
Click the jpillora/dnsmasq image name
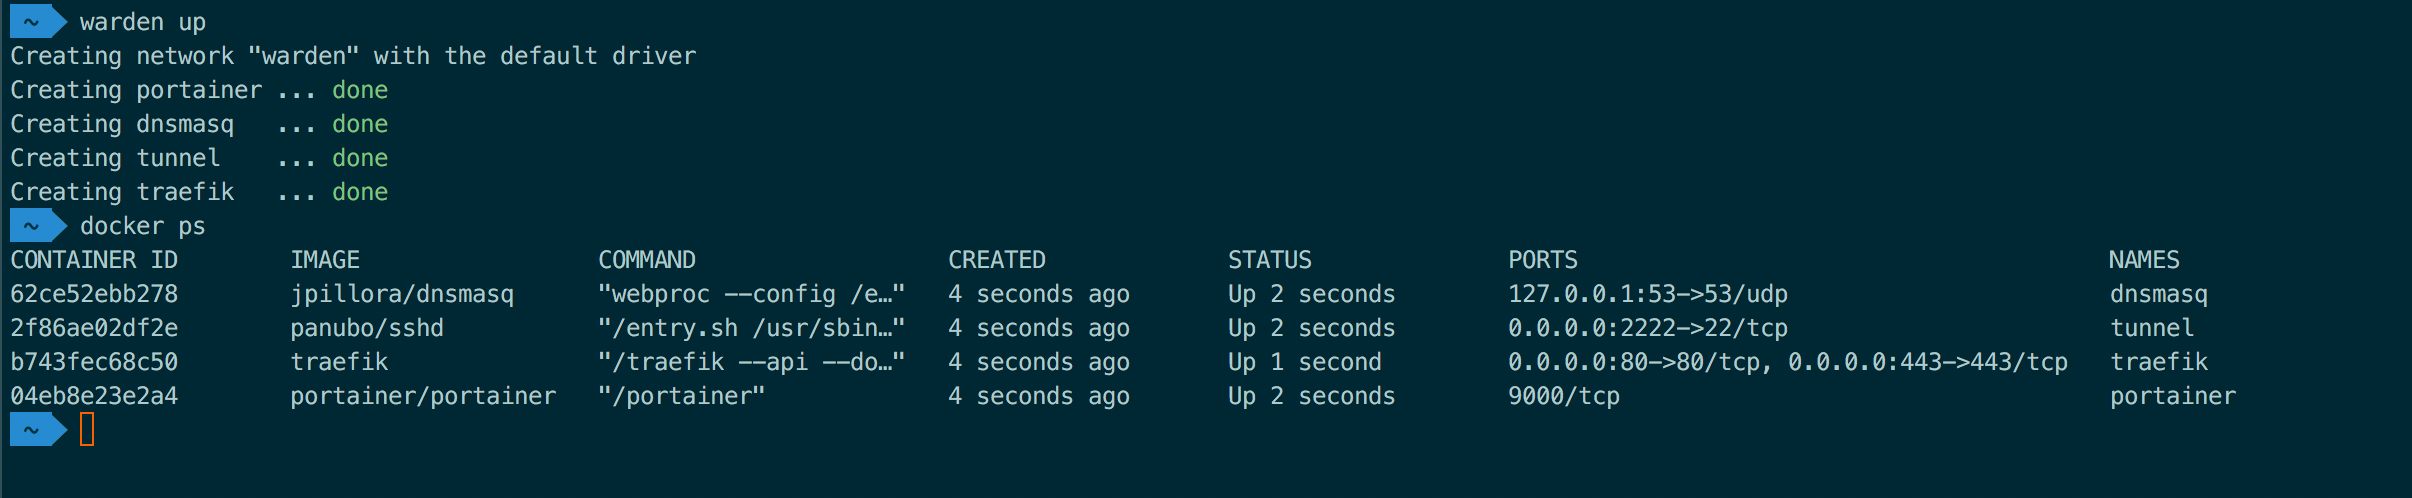tap(402, 295)
